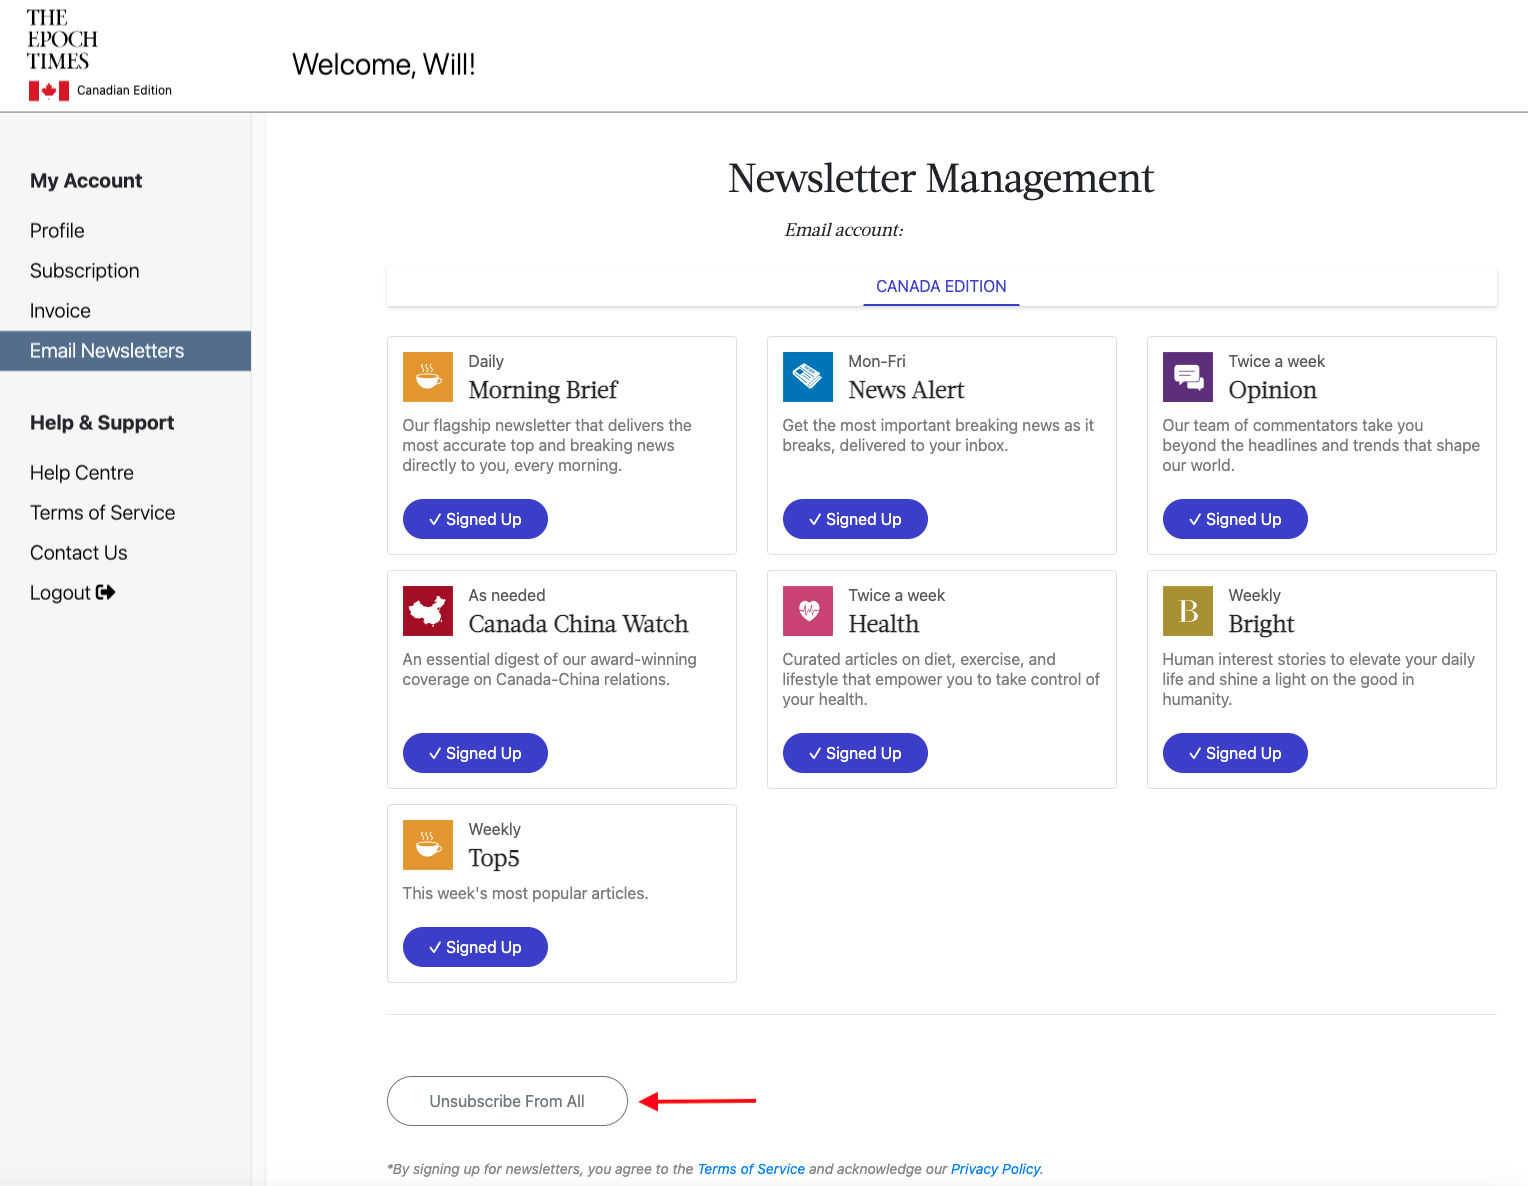Click the Canada China Watch title
Viewport: 1528px width, 1186px height.
pyautogui.click(x=578, y=624)
